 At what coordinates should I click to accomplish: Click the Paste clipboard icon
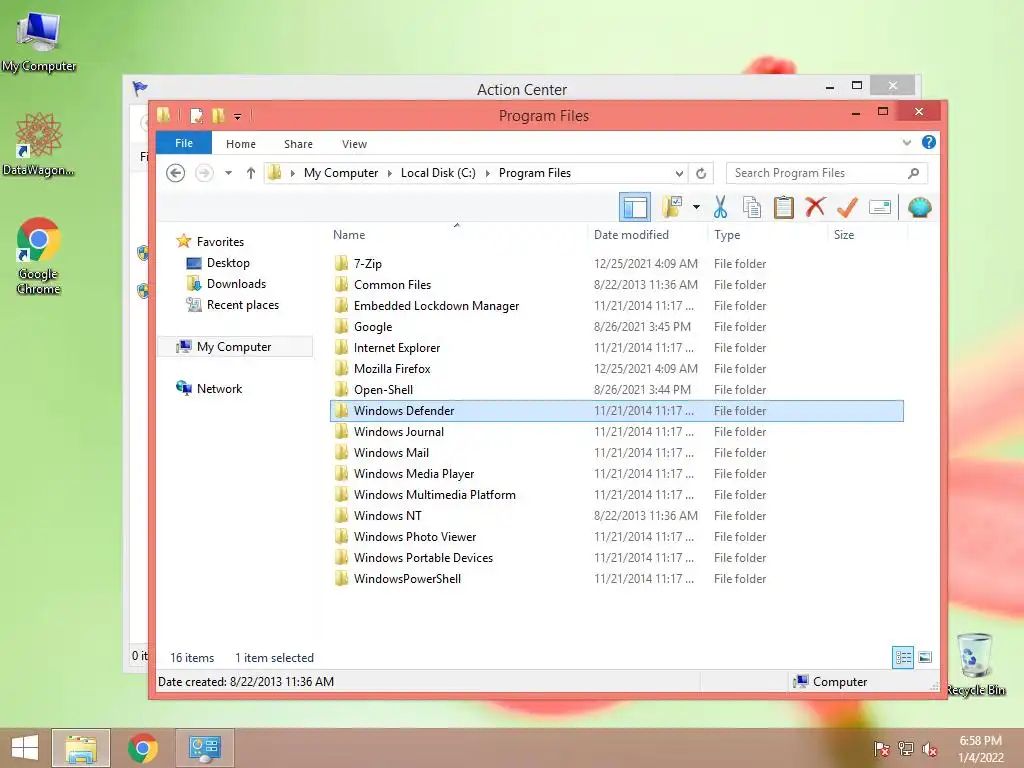click(x=783, y=208)
